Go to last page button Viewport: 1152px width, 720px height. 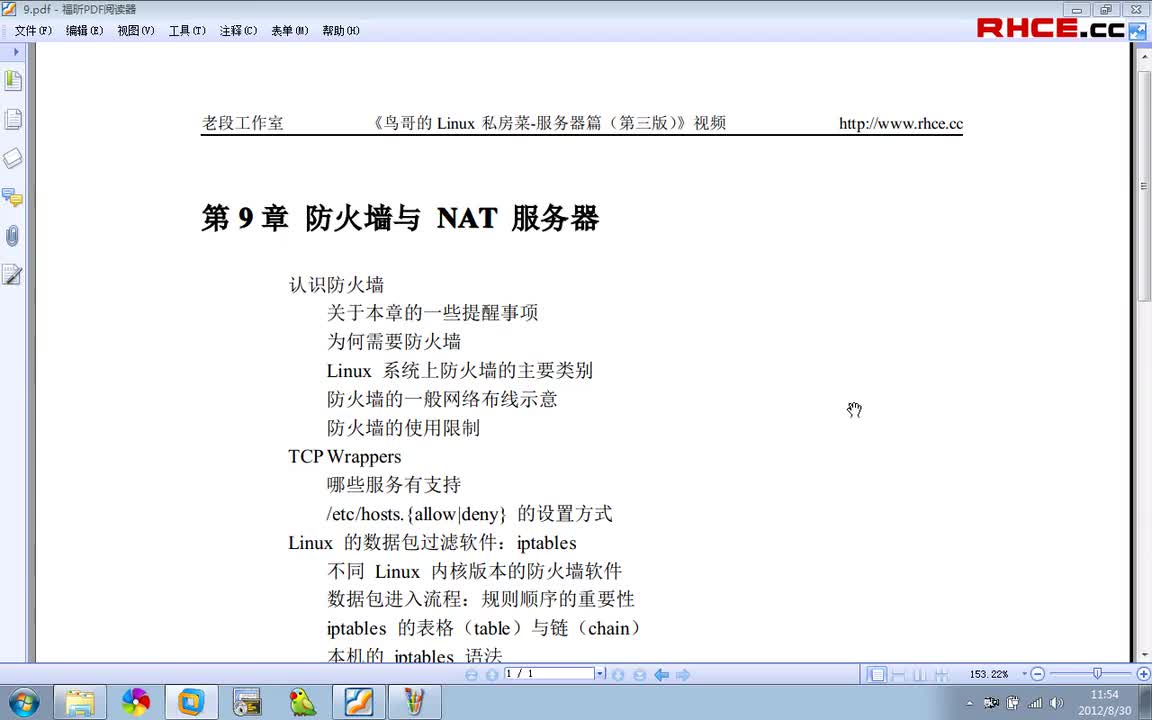pyautogui.click(x=639, y=674)
